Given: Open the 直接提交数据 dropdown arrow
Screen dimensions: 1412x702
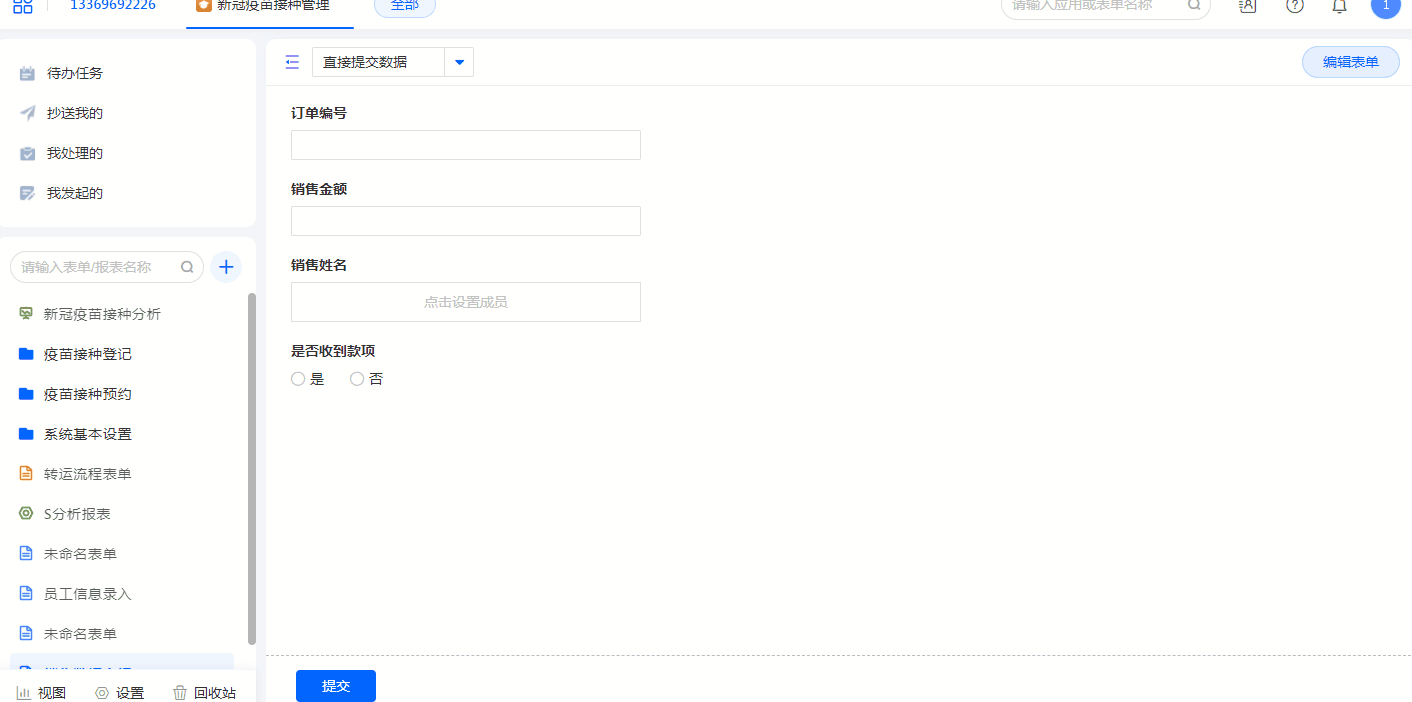Looking at the screenshot, I should 459,62.
